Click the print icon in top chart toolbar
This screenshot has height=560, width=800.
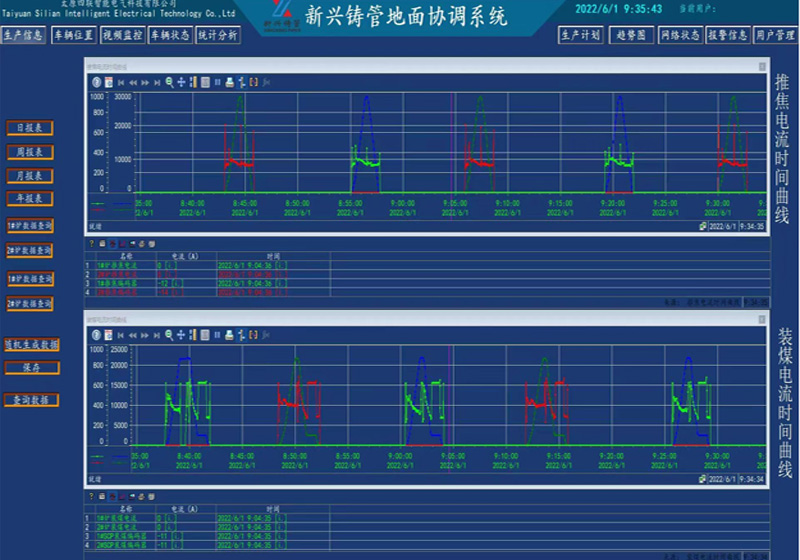click(229, 82)
